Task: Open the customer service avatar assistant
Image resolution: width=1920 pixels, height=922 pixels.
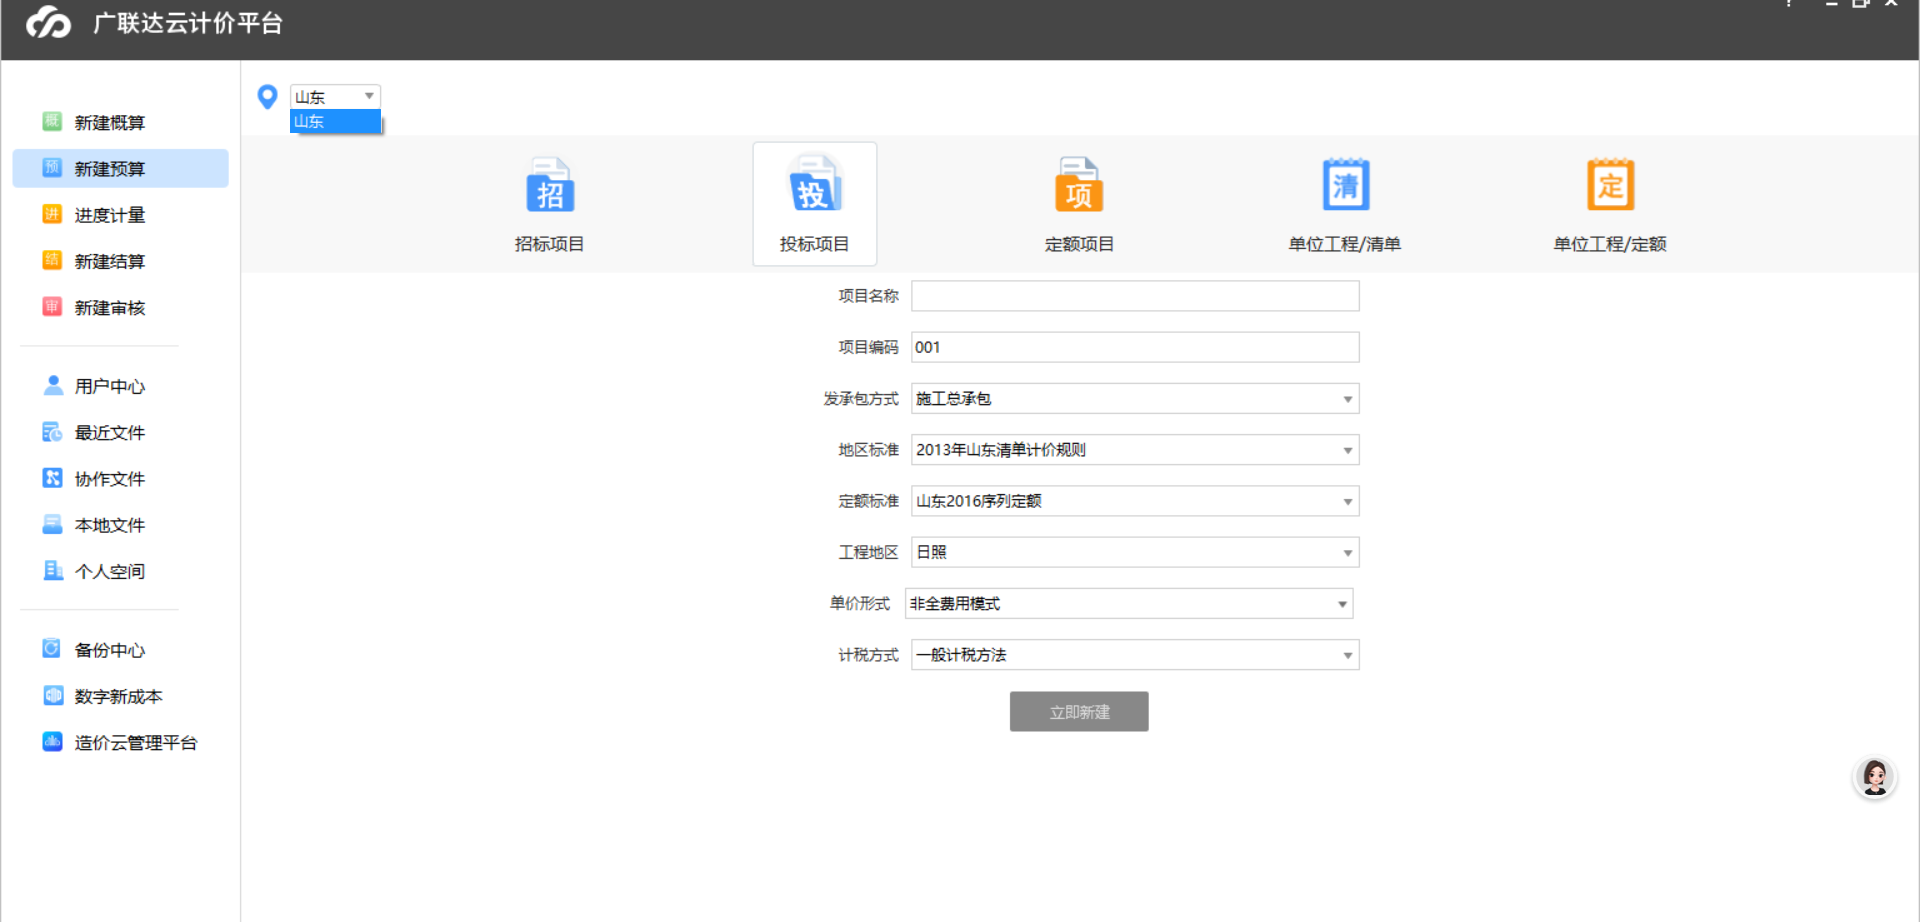Action: [x=1875, y=777]
